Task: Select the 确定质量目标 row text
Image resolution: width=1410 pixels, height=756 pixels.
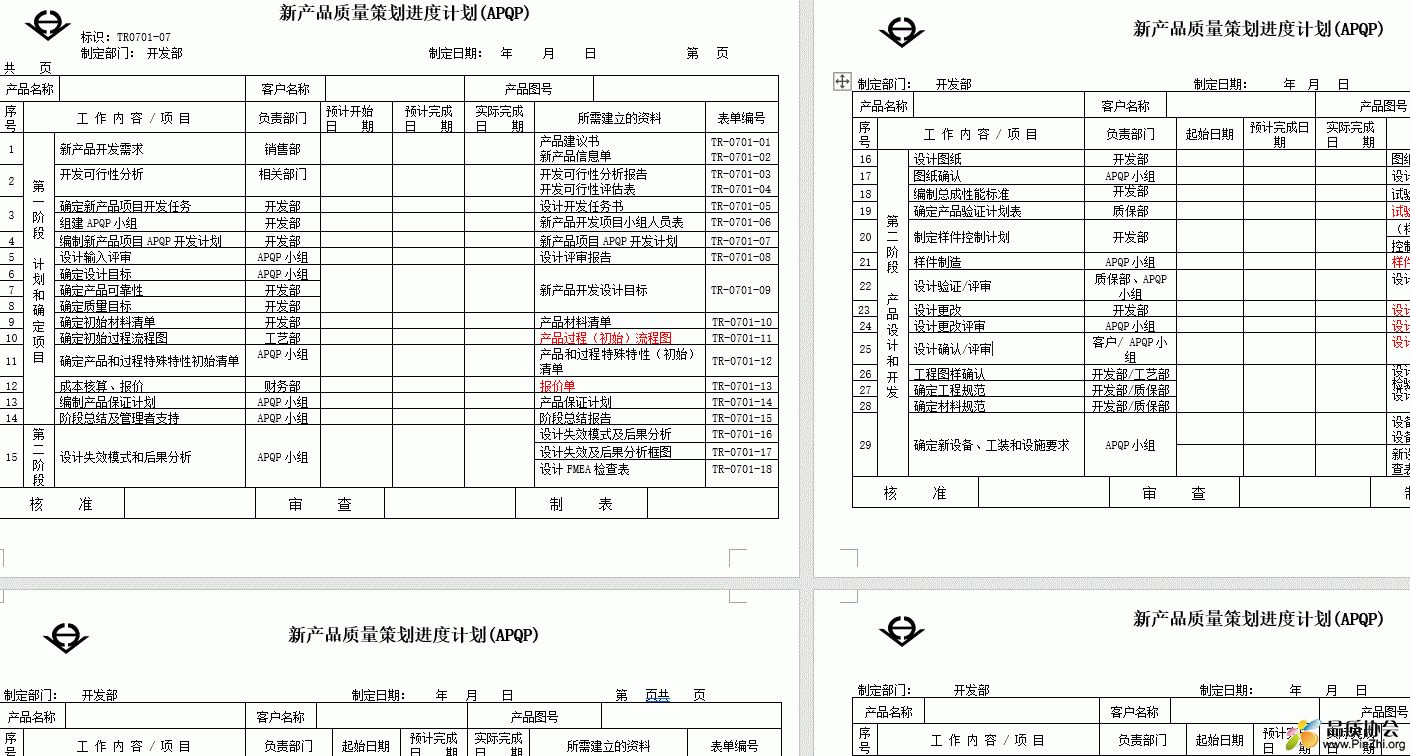Action: point(95,306)
